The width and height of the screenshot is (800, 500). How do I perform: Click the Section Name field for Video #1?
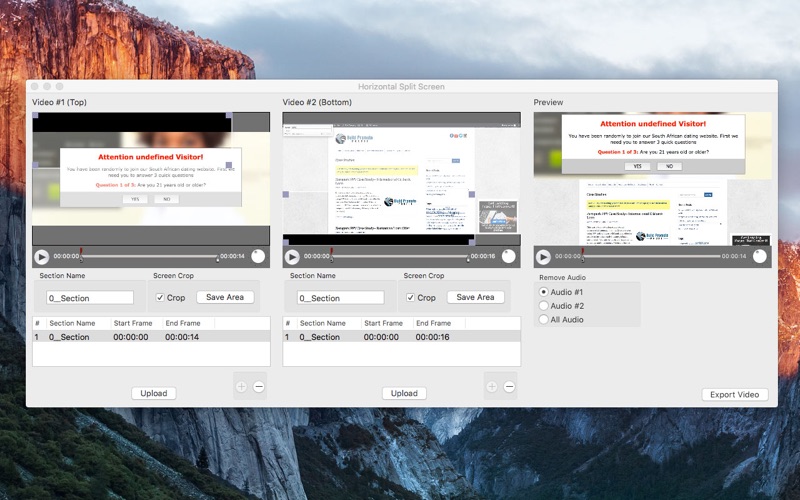[90, 298]
